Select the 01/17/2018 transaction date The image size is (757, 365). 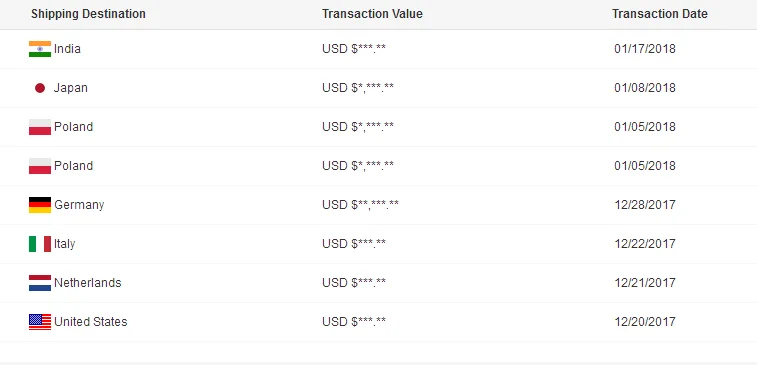click(x=645, y=49)
